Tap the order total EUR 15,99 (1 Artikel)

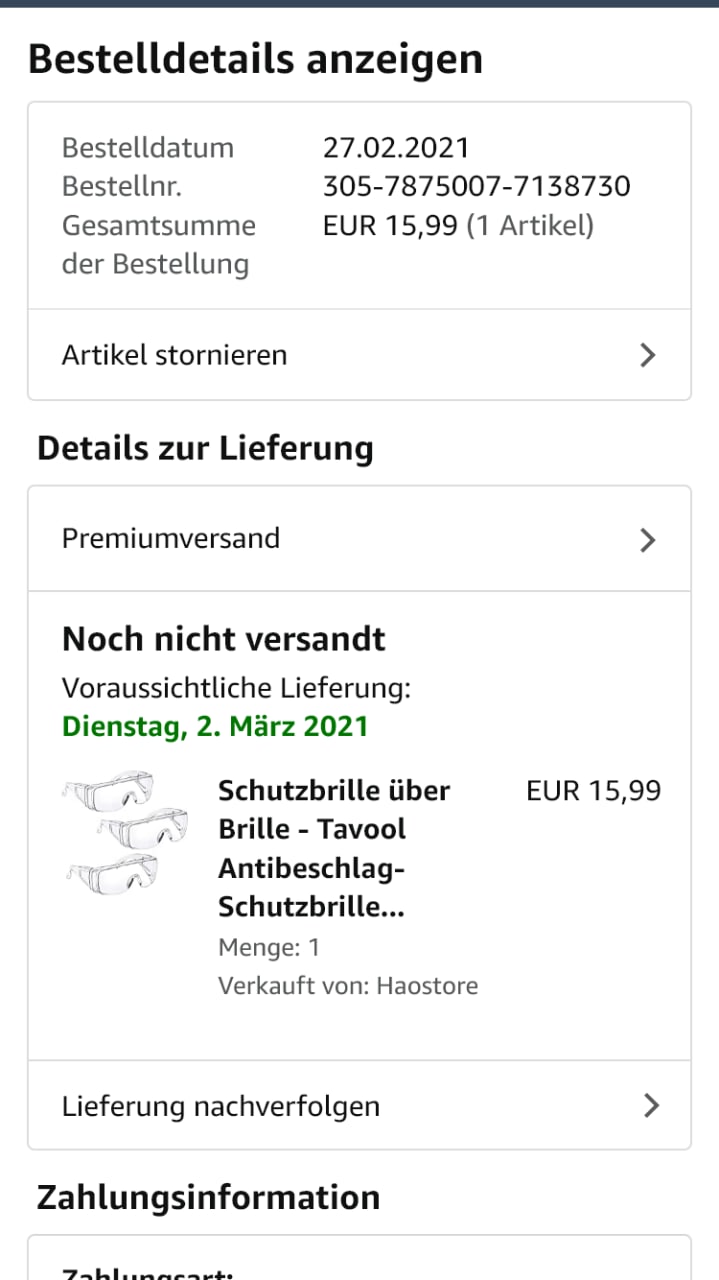(x=458, y=226)
